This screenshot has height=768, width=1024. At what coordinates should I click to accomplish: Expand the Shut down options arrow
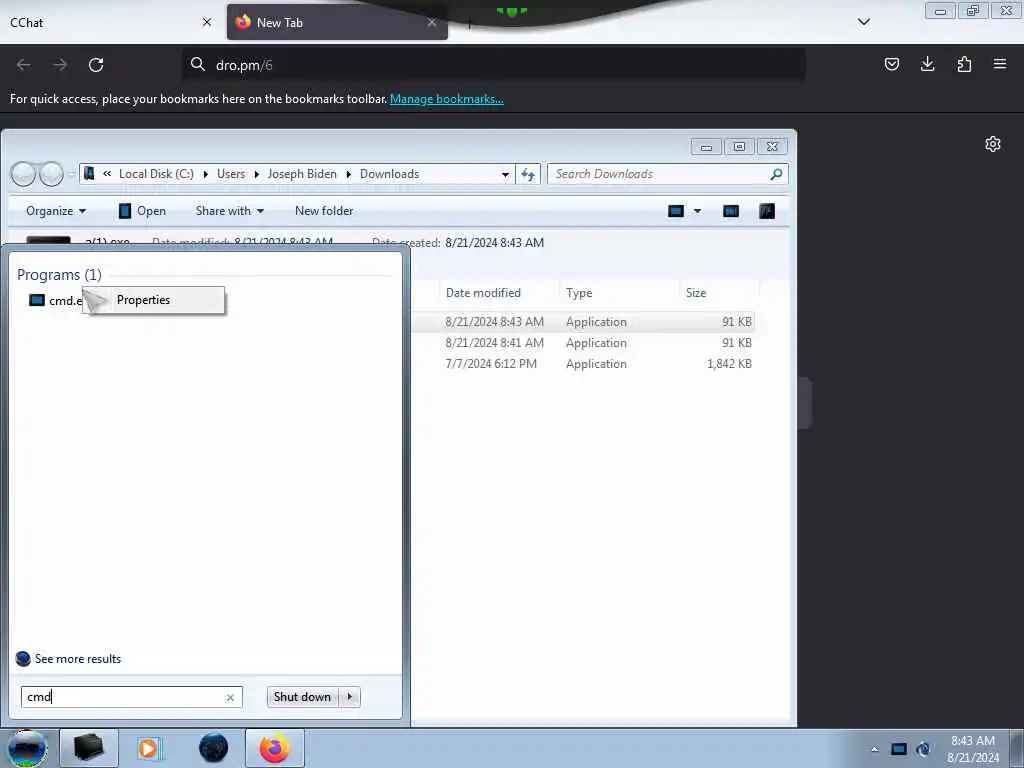[x=350, y=697]
